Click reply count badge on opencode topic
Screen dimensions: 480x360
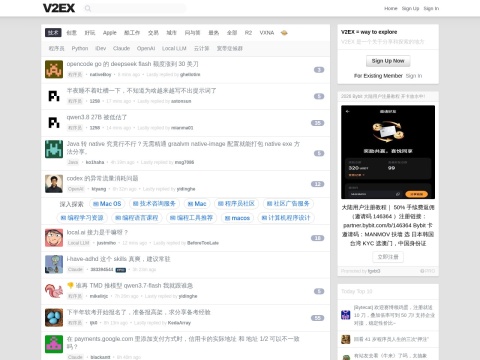[319, 70]
